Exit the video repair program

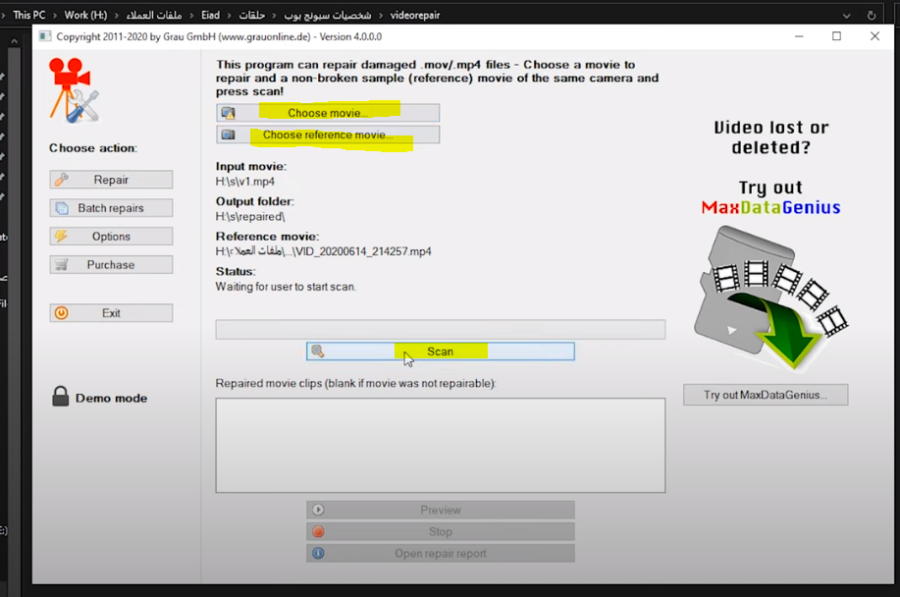[111, 313]
